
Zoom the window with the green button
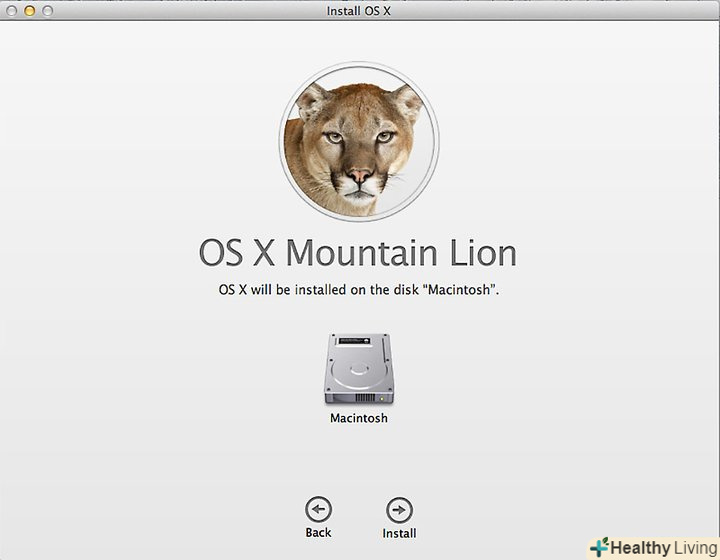pyautogui.click(x=47, y=10)
